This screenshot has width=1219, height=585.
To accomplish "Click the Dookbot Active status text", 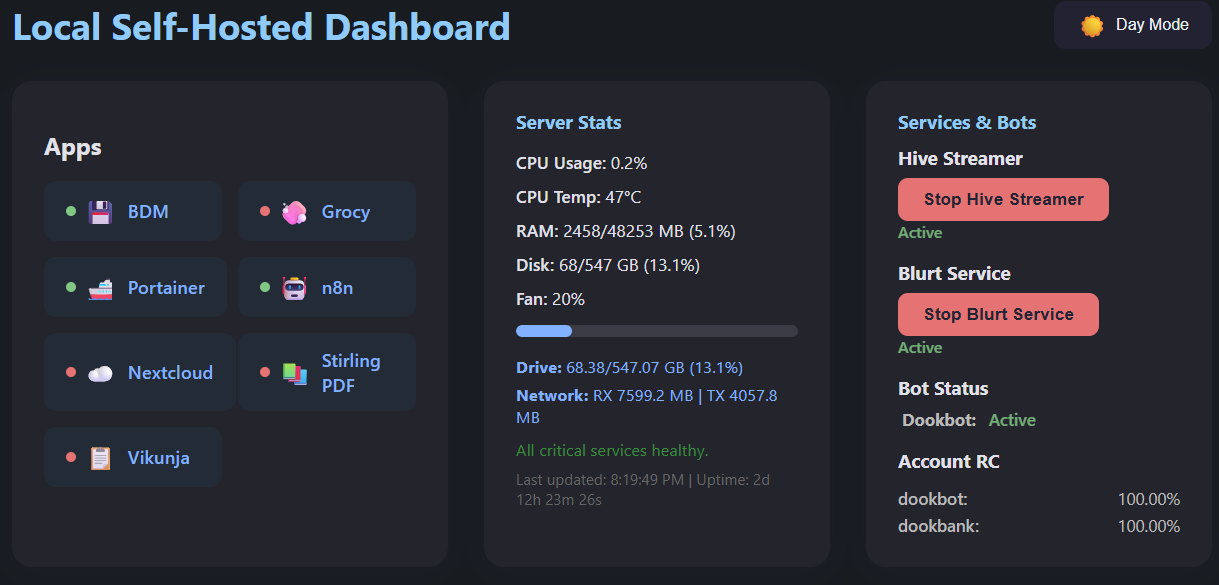I will (1012, 420).
